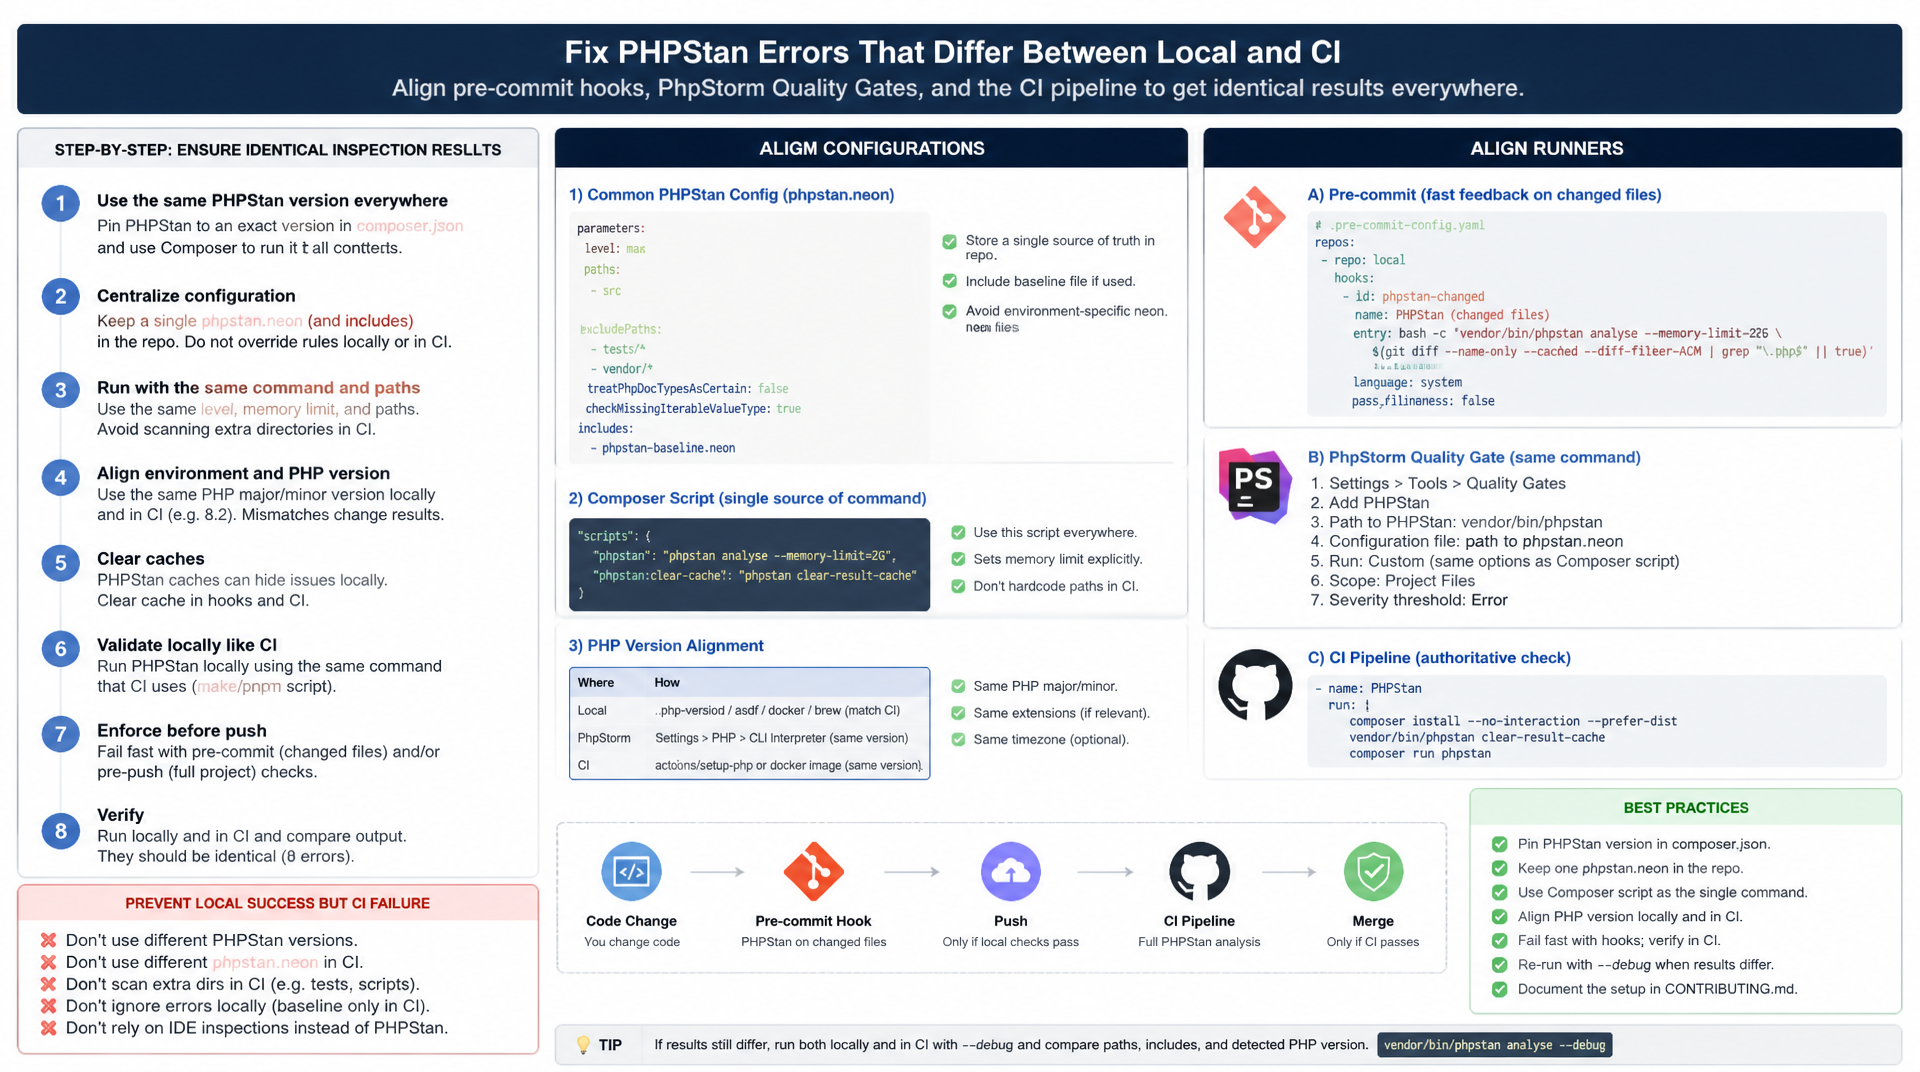Viewport: 1920px width, 1072px height.
Task: Click the phpstan.neon link in step 2
Action: pos(252,321)
